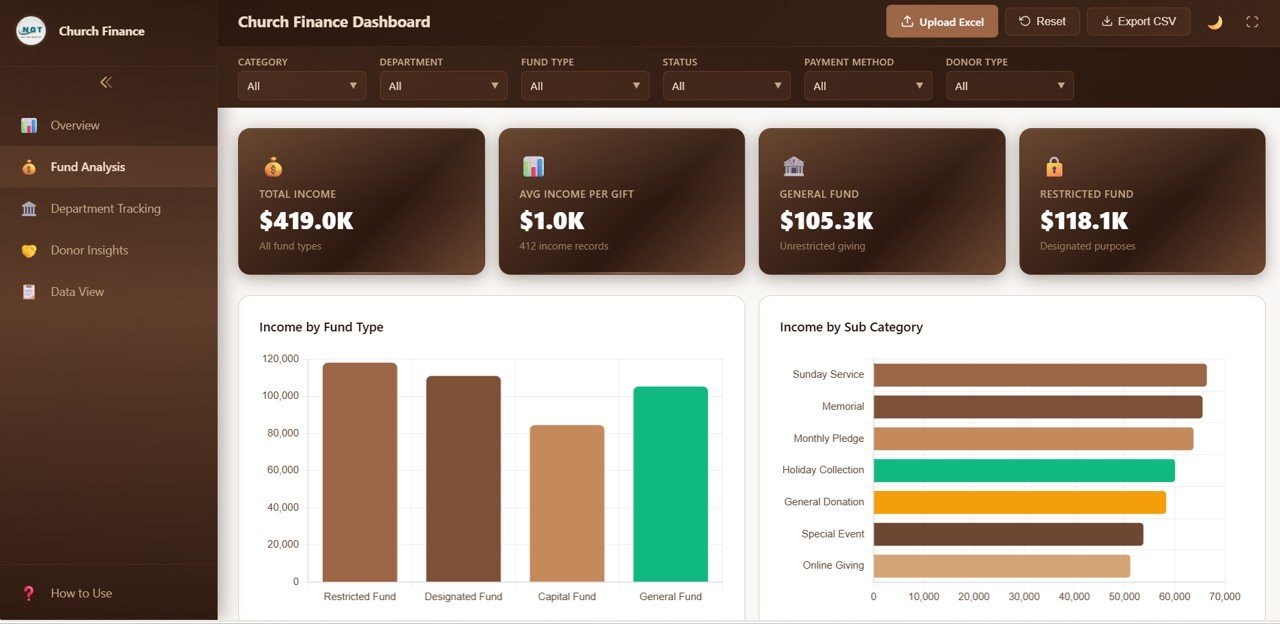1280x624 pixels.
Task: Toggle dark mode with the moon icon
Action: (x=1214, y=20)
